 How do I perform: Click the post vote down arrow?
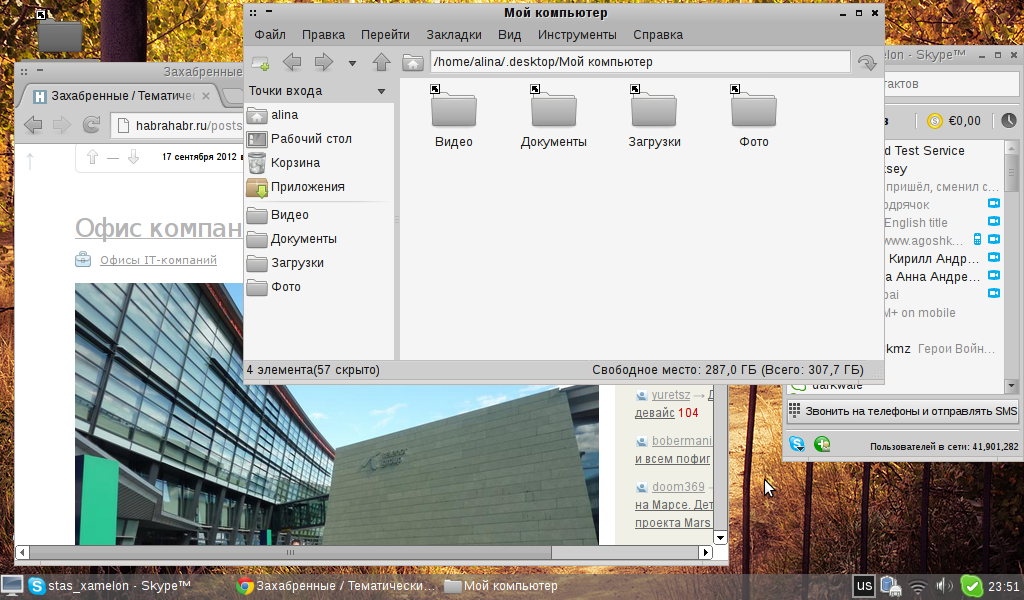pyautogui.click(x=133, y=157)
